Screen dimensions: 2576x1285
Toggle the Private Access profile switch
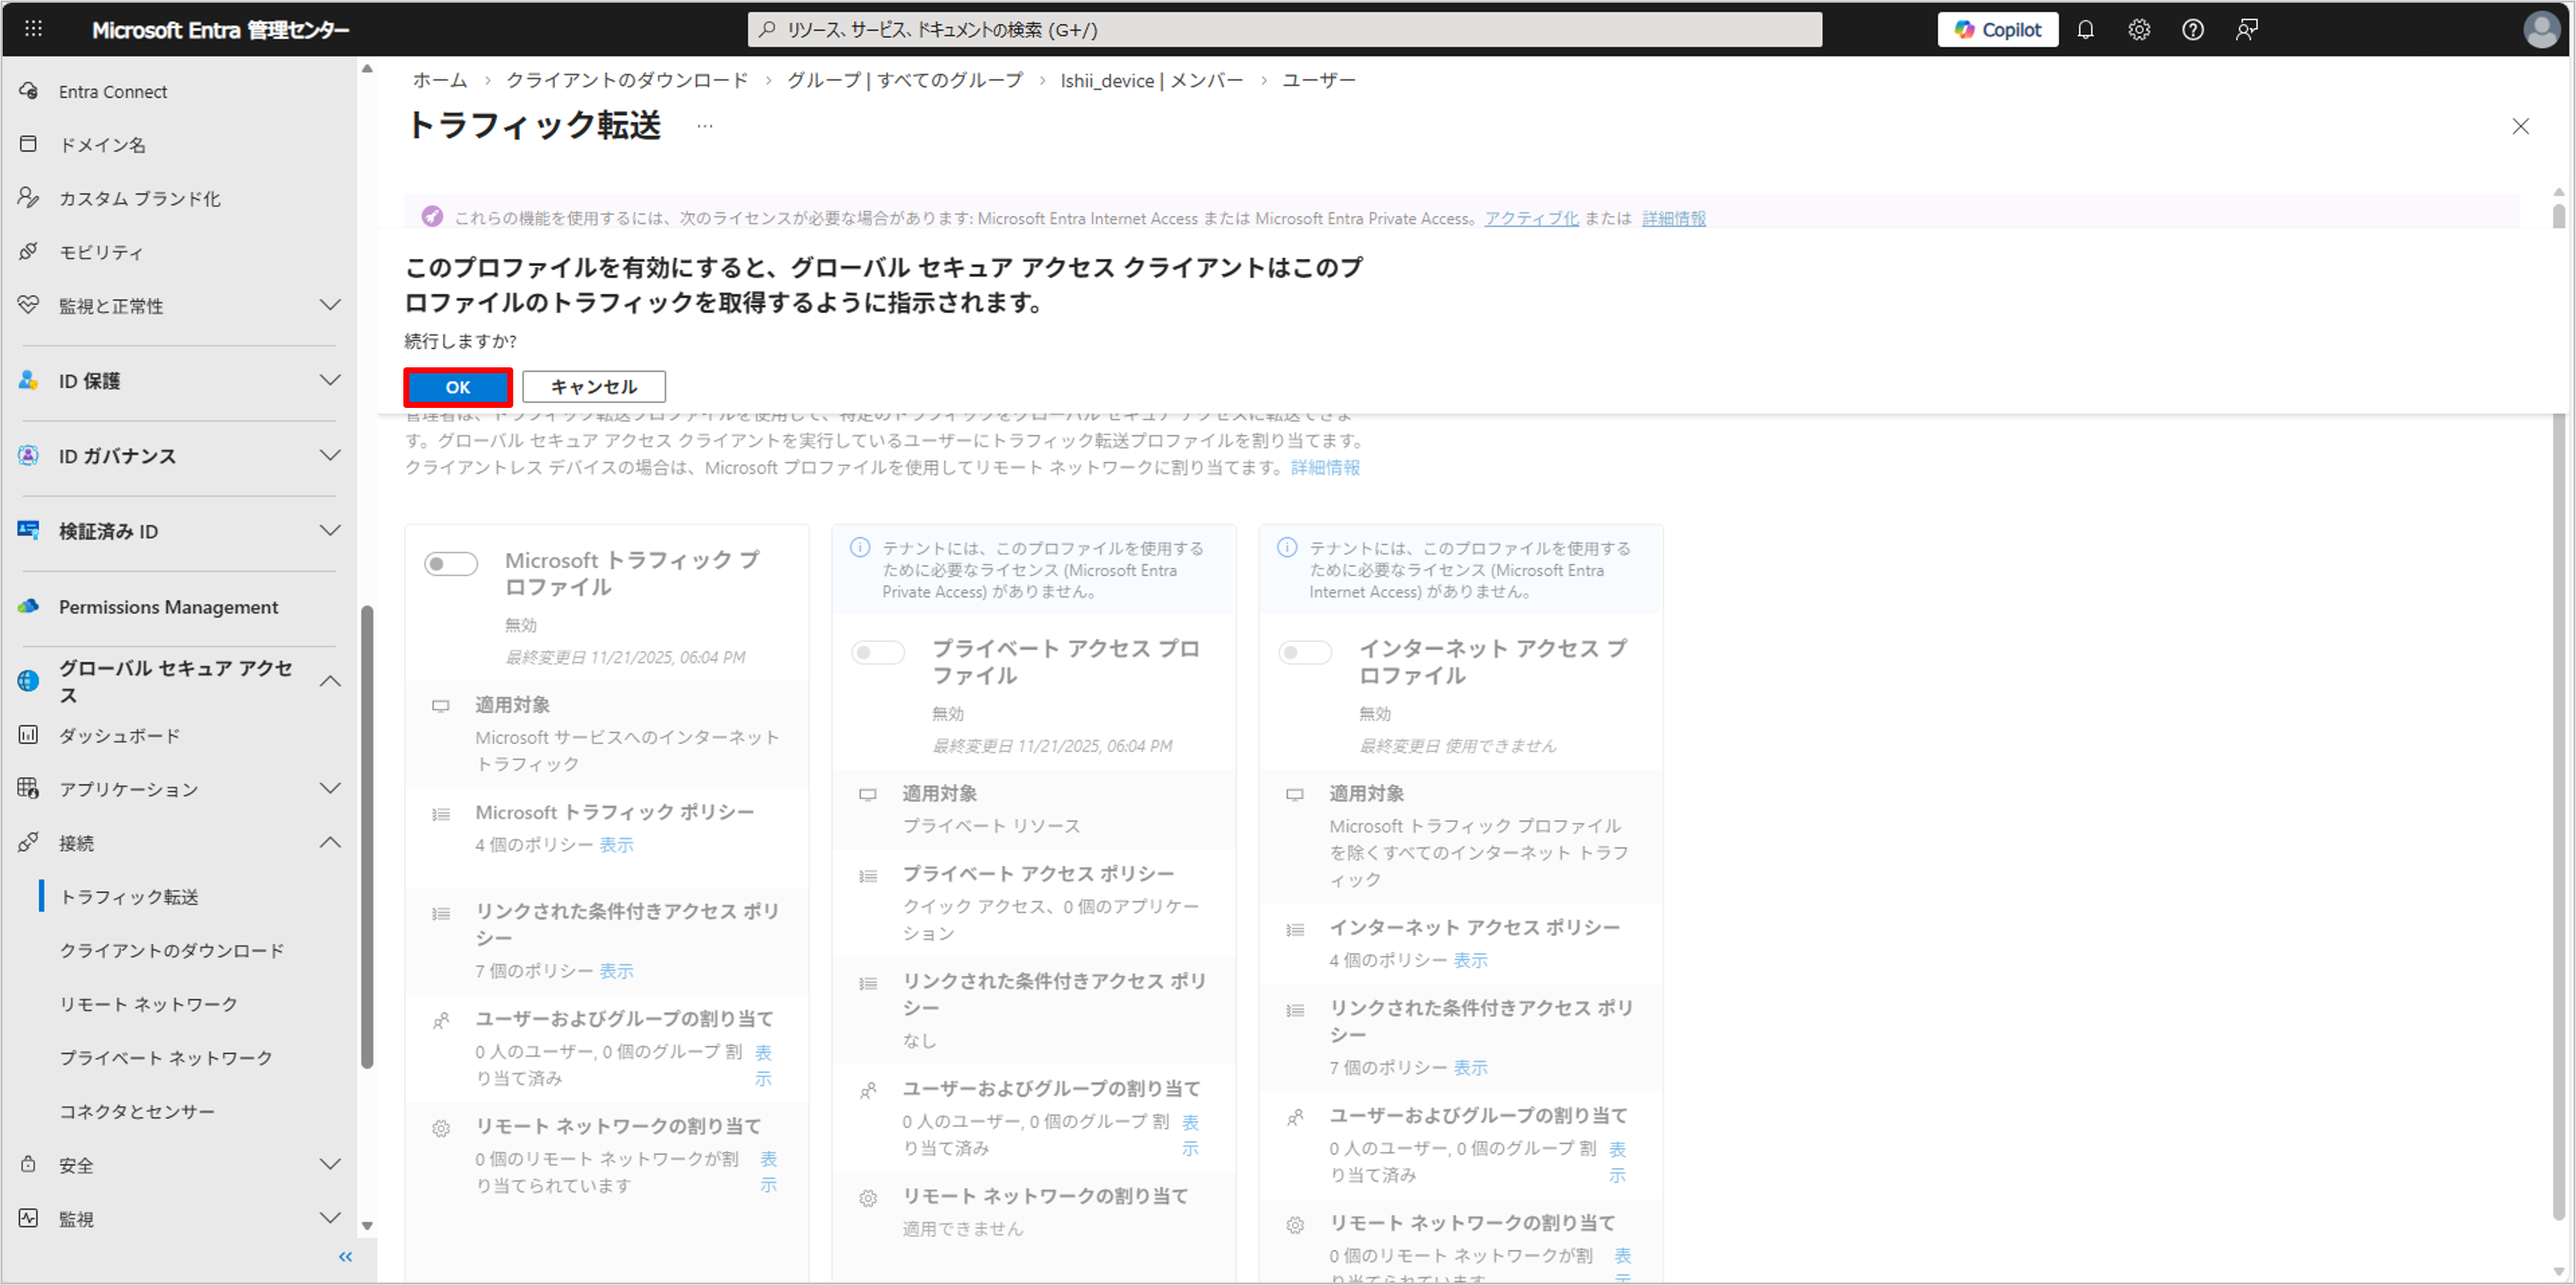(x=878, y=653)
